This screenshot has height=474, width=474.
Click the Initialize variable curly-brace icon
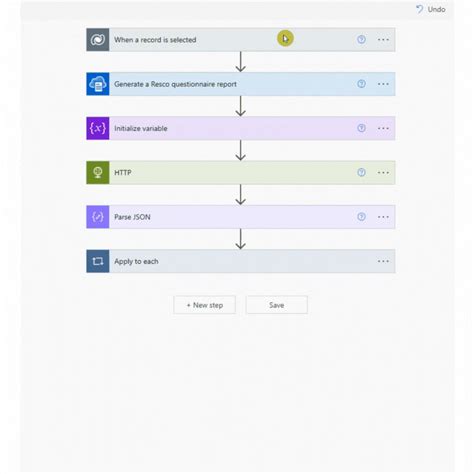[x=98, y=128]
